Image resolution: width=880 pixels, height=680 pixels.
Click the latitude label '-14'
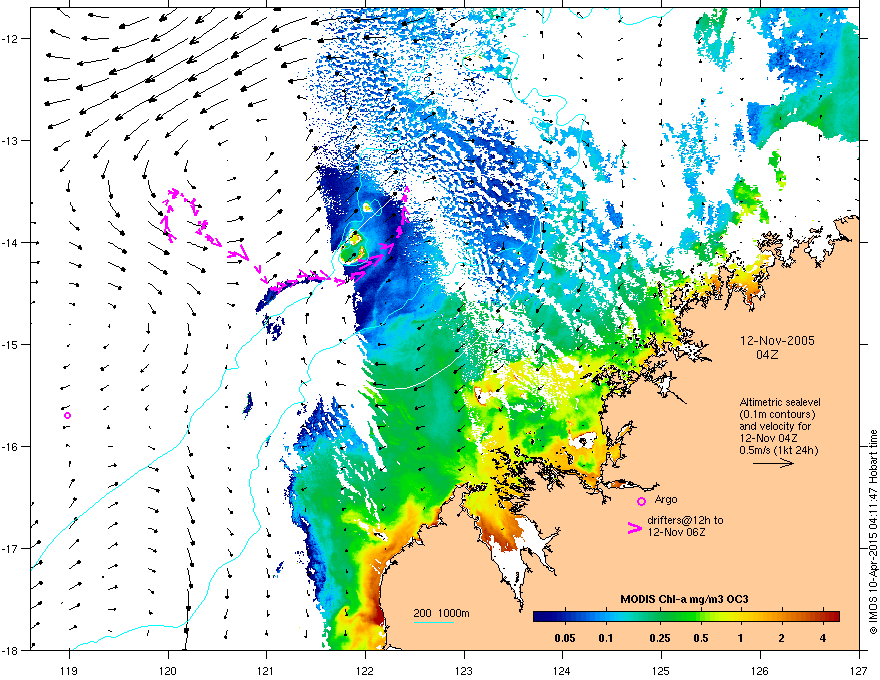tap(11, 242)
